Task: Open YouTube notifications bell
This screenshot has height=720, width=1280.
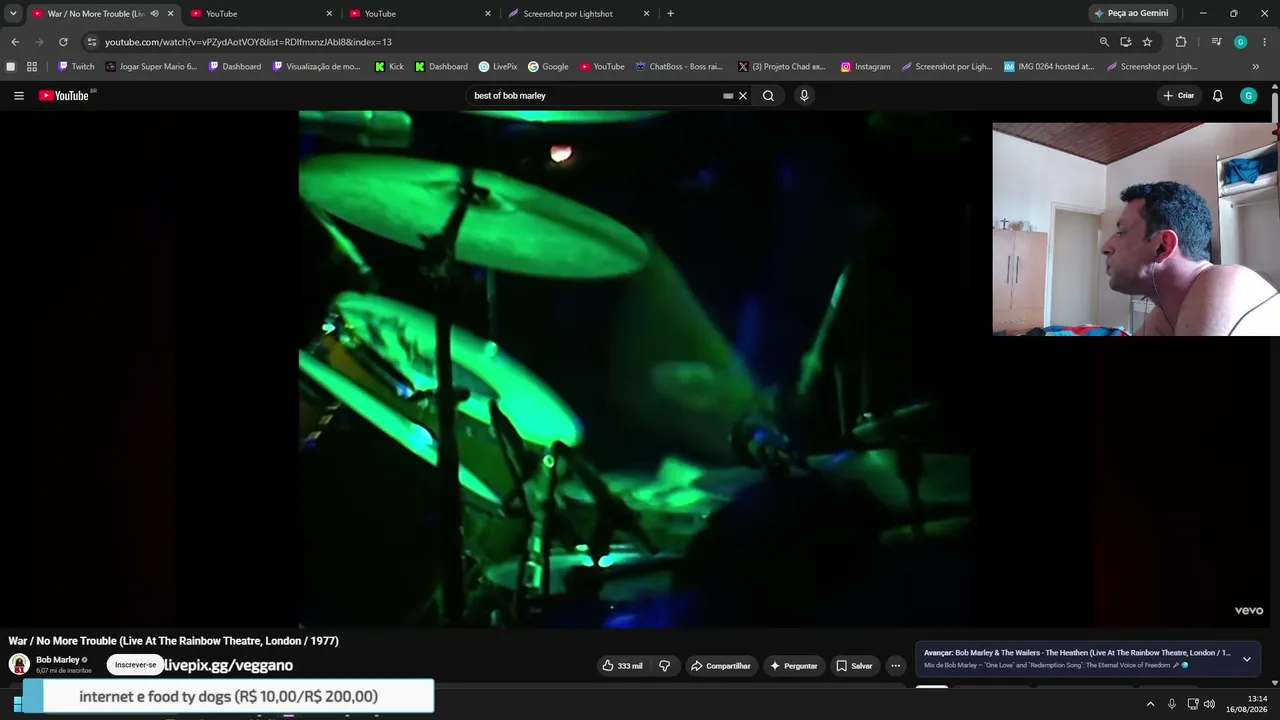Action: point(1217,96)
